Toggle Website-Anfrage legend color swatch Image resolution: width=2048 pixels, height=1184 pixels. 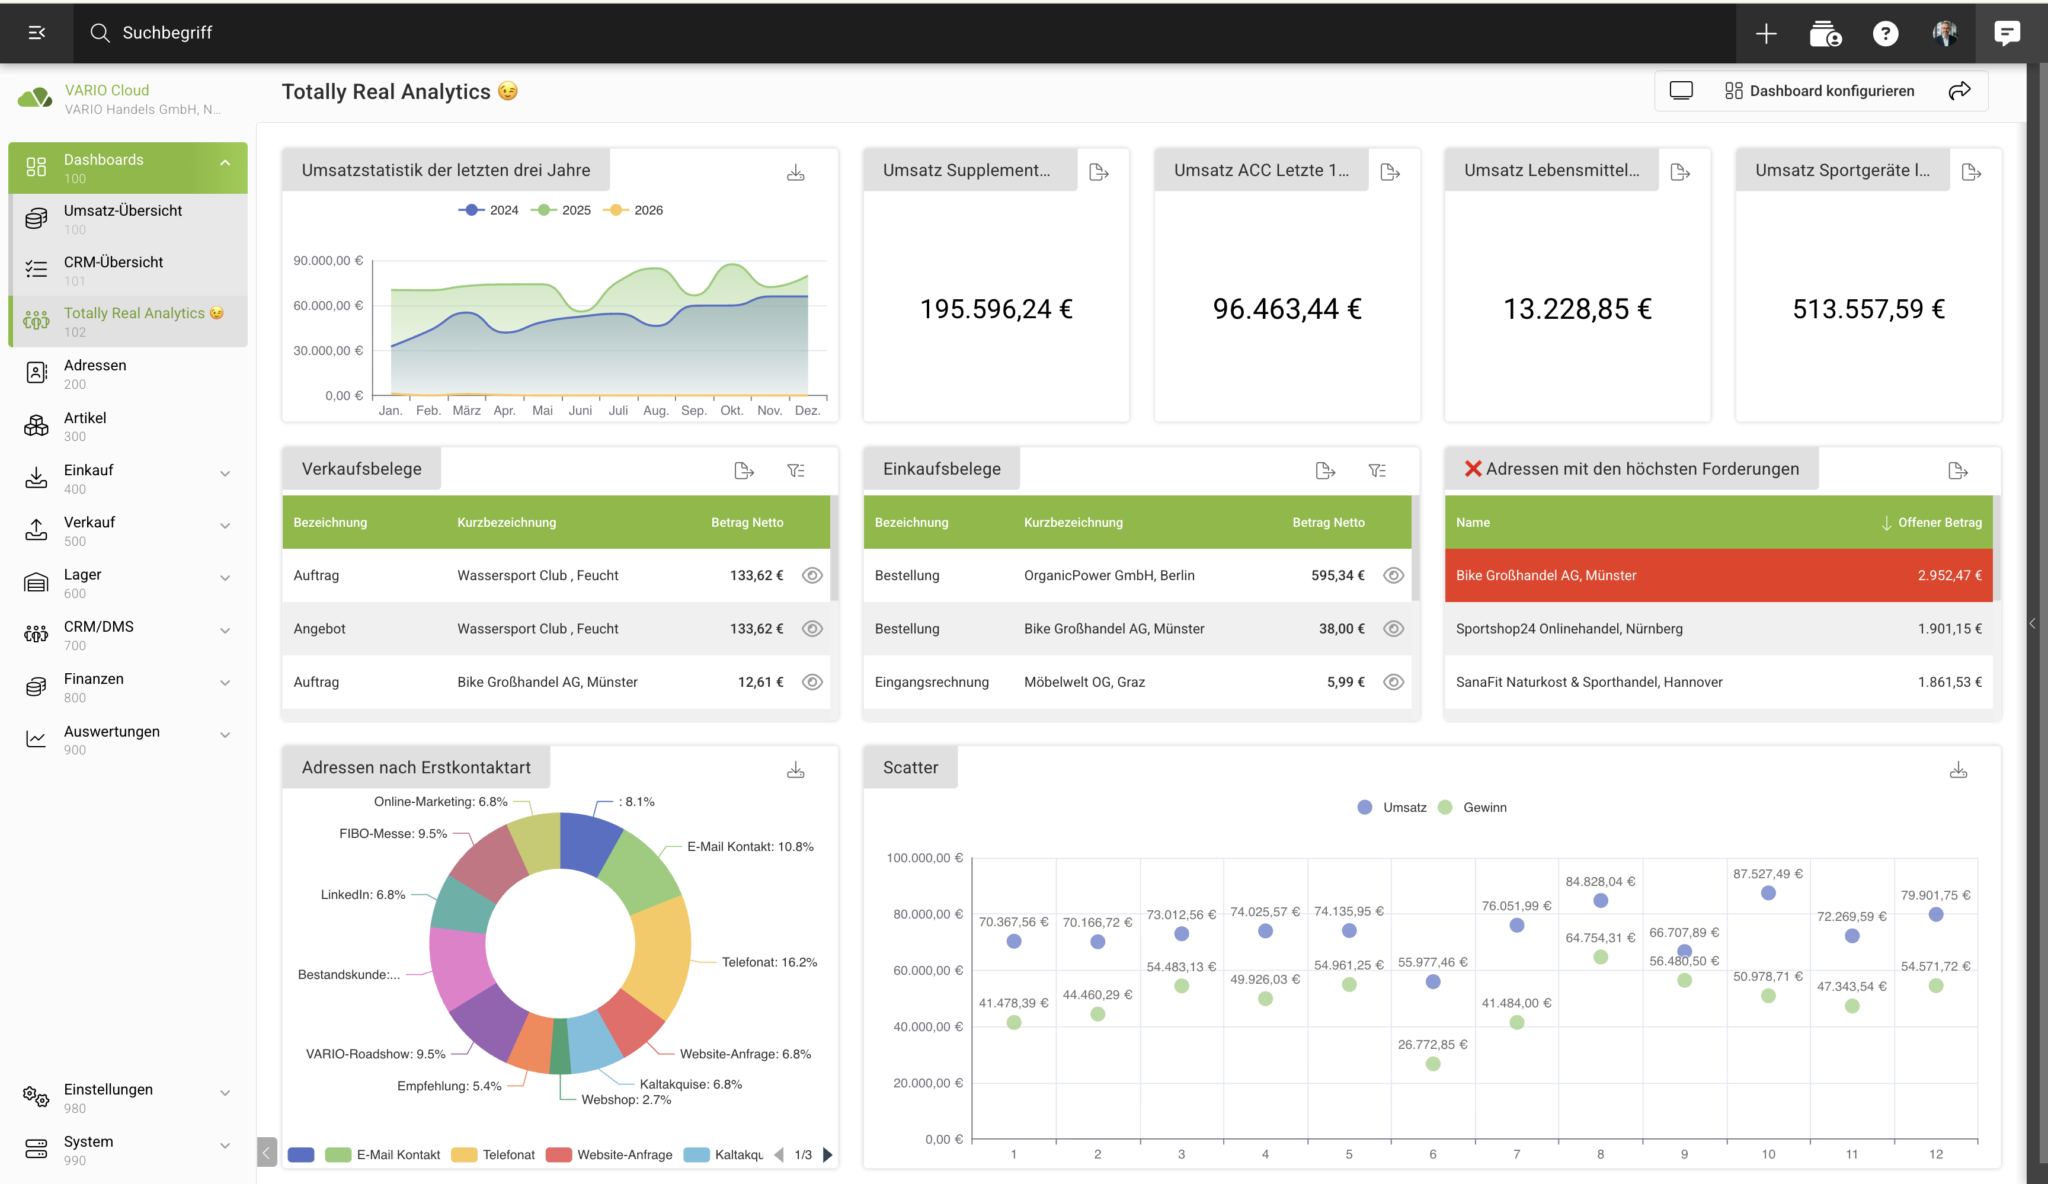559,1155
